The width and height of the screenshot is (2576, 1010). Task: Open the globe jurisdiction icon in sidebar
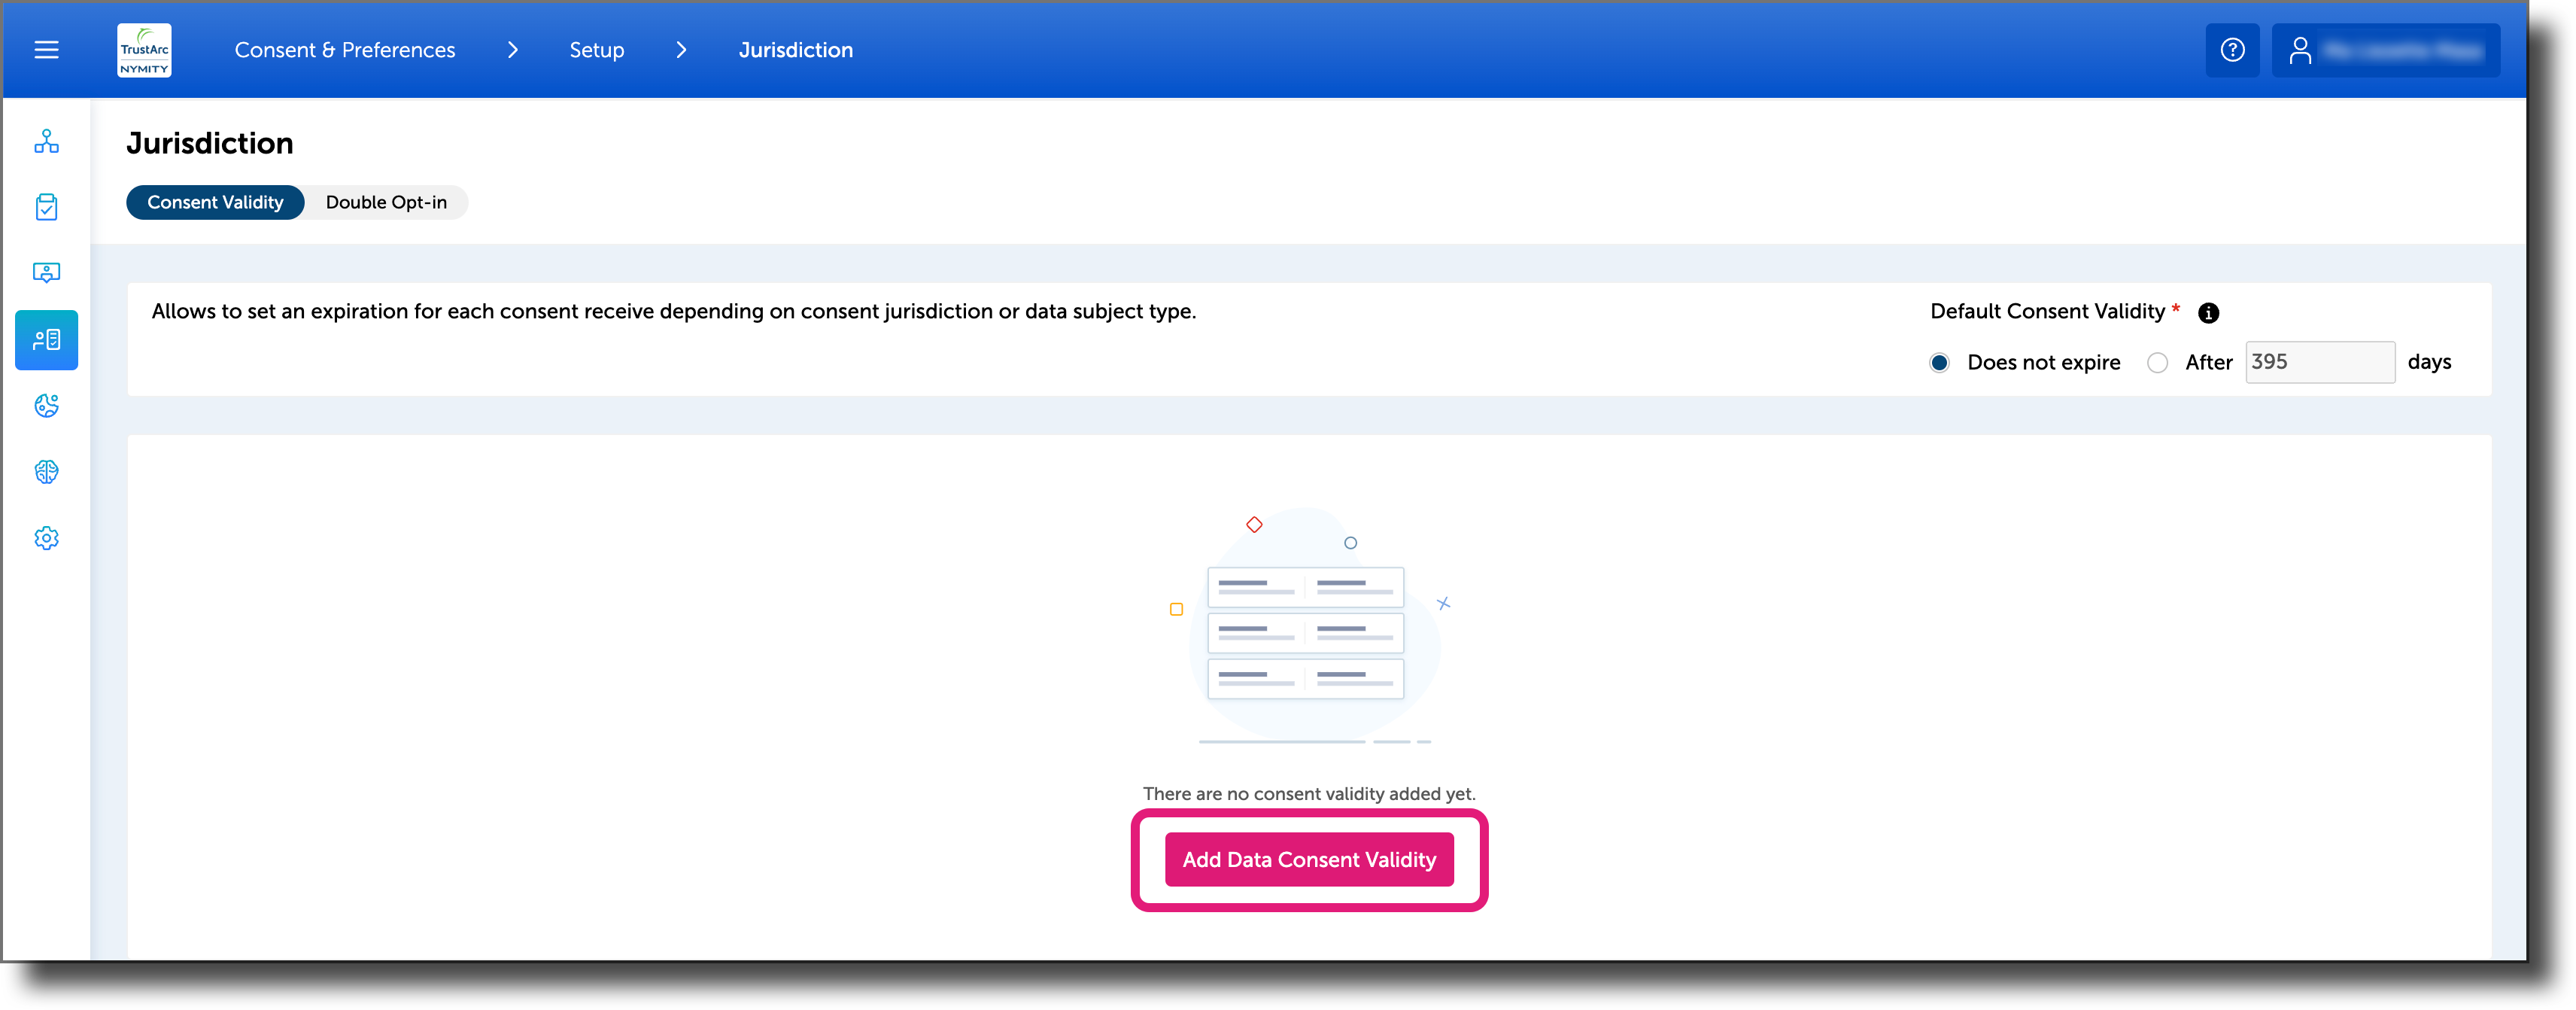(46, 405)
